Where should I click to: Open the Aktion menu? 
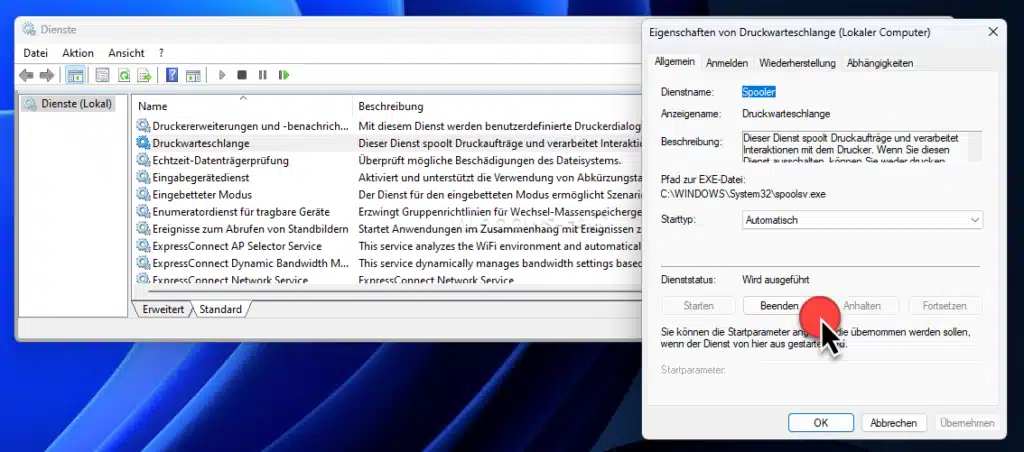[x=78, y=53]
